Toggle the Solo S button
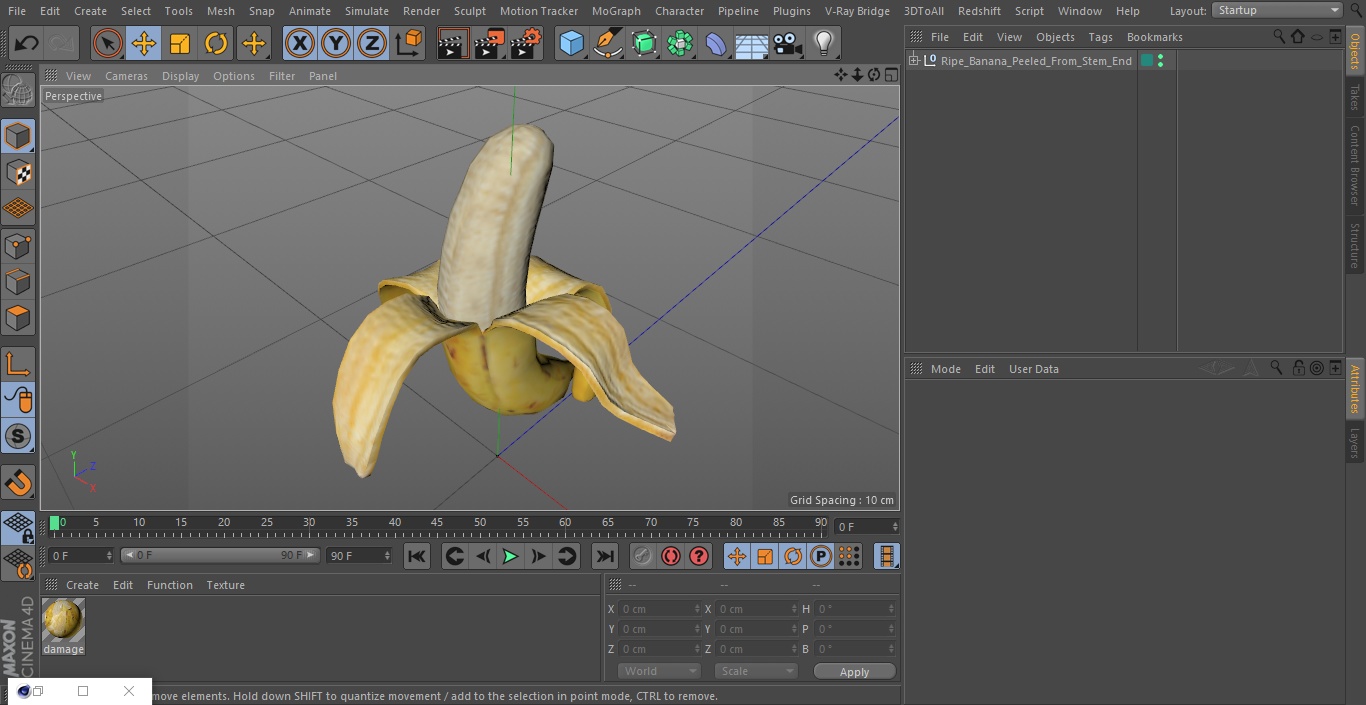The width and height of the screenshot is (1366, 705). [x=18, y=436]
